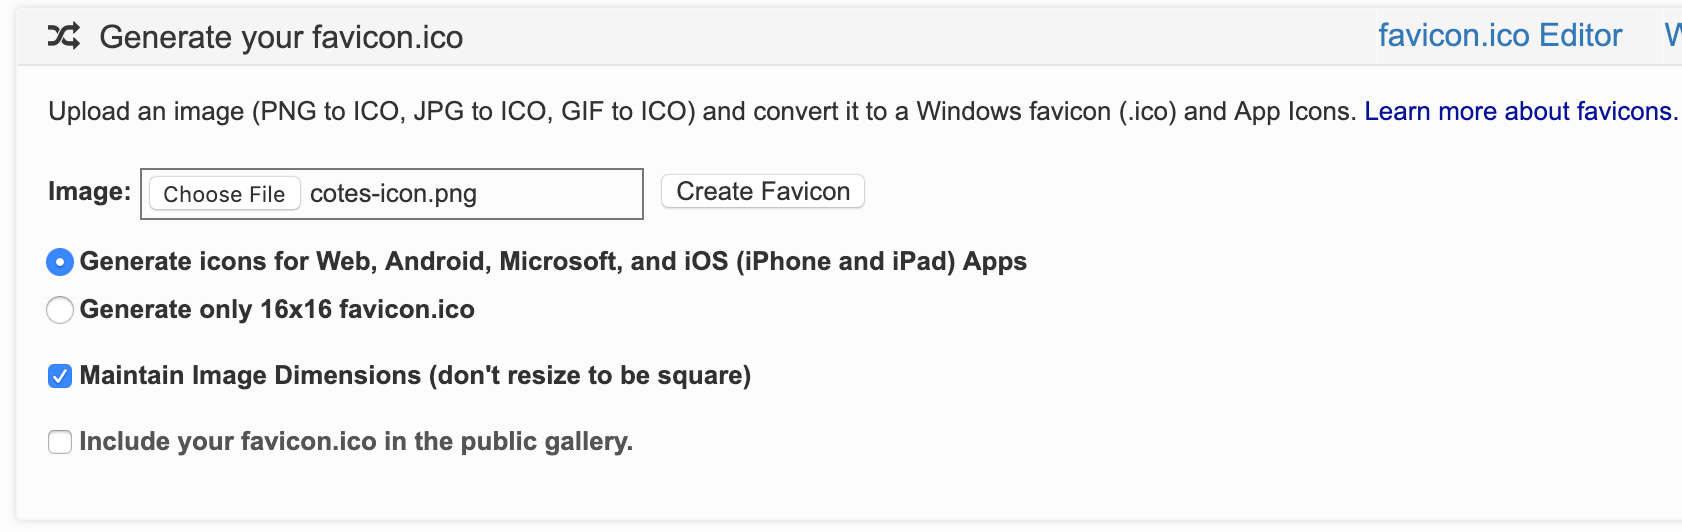Open the Learn more about favicons link

point(1520,111)
